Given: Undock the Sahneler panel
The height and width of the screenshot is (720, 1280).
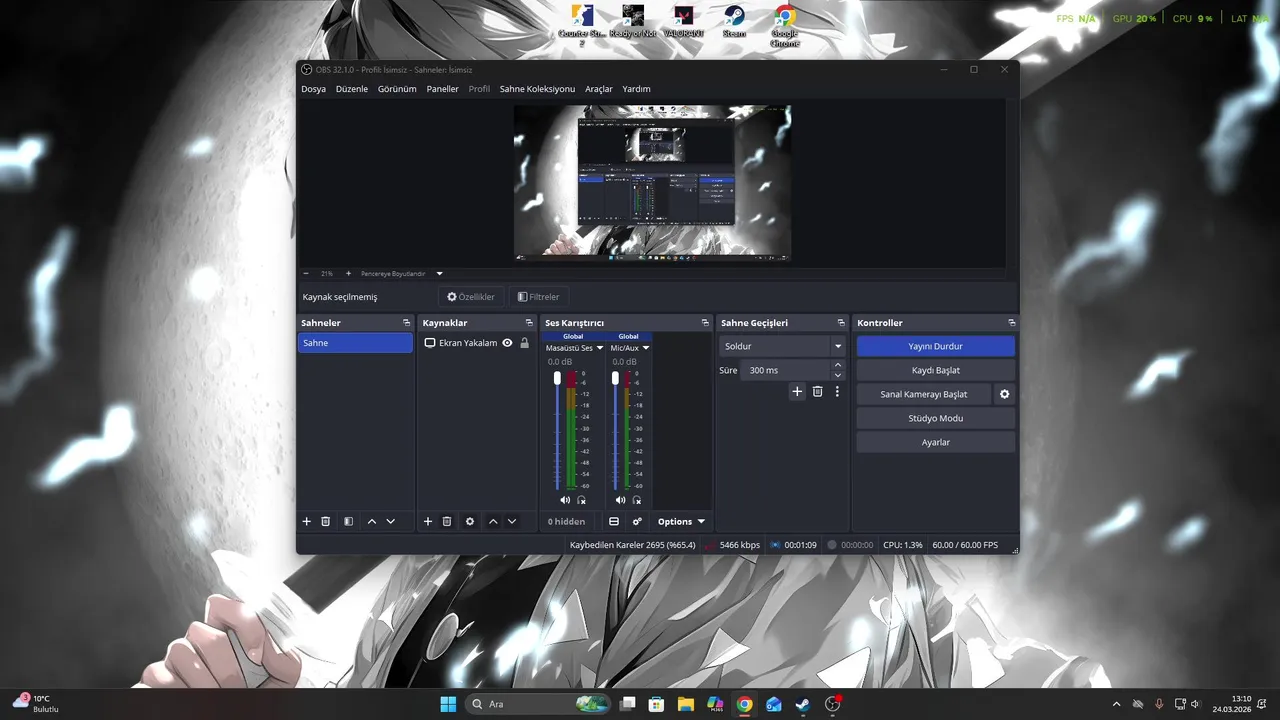Looking at the screenshot, I should click(x=406, y=323).
